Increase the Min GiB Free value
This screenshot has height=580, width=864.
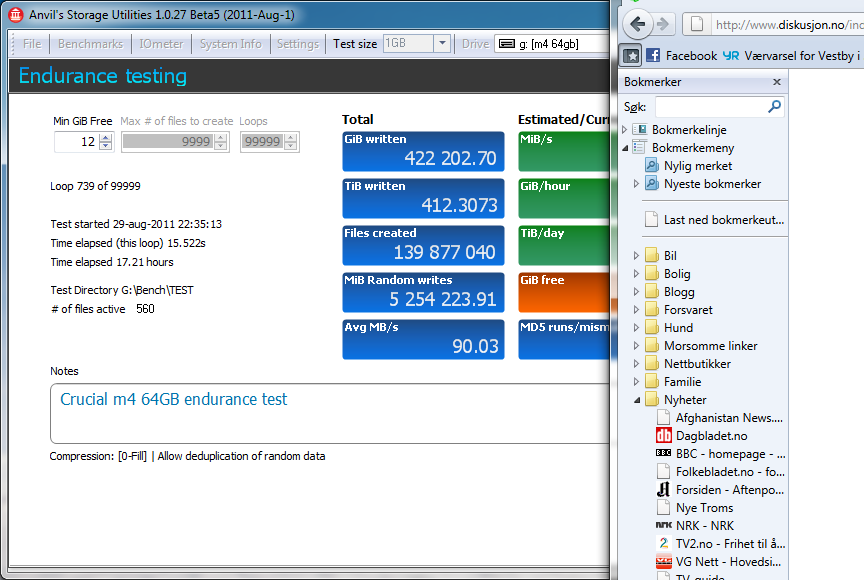point(106,137)
